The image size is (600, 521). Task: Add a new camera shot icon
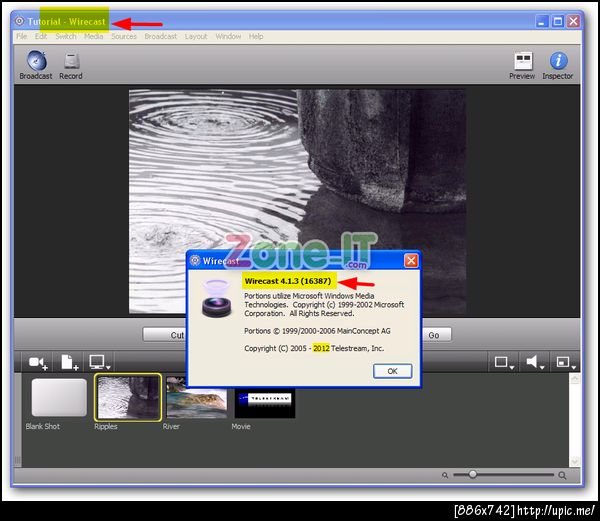(x=38, y=362)
